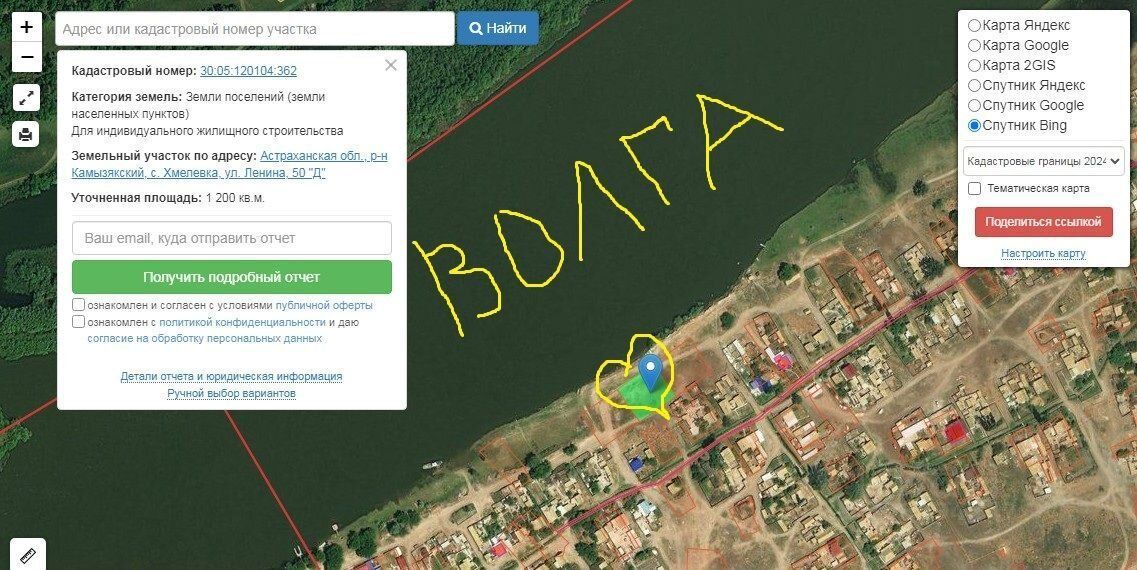Screen dimensions: 1137x570
Task: Open the ruler measurement tool
Action: coord(28,555)
